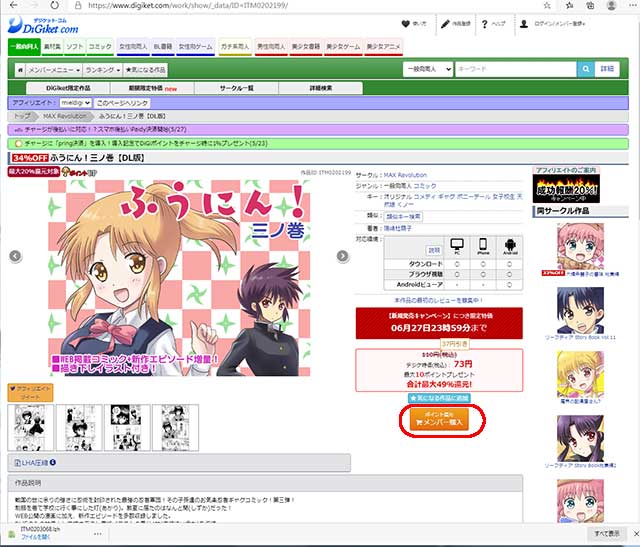
Task: Click into the keyword search field
Action: 516,69
